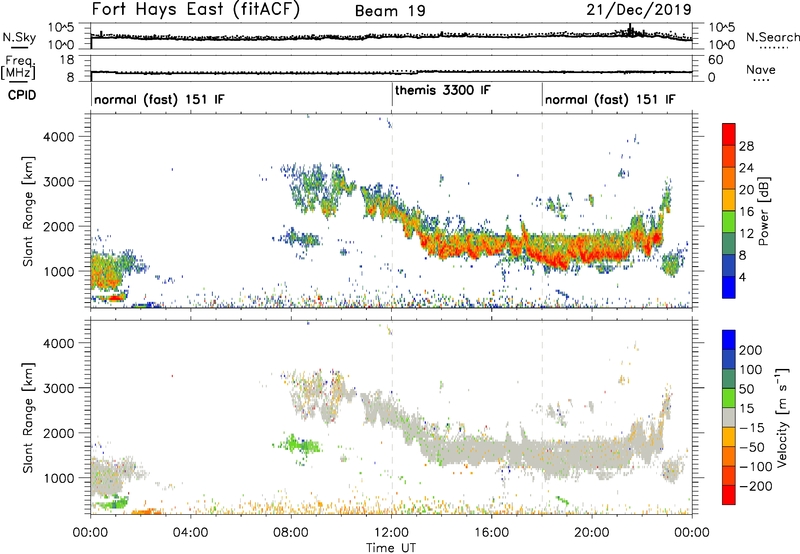Click the '4' tick on the Power scale
This screenshot has height=554, width=800.
tap(743, 277)
